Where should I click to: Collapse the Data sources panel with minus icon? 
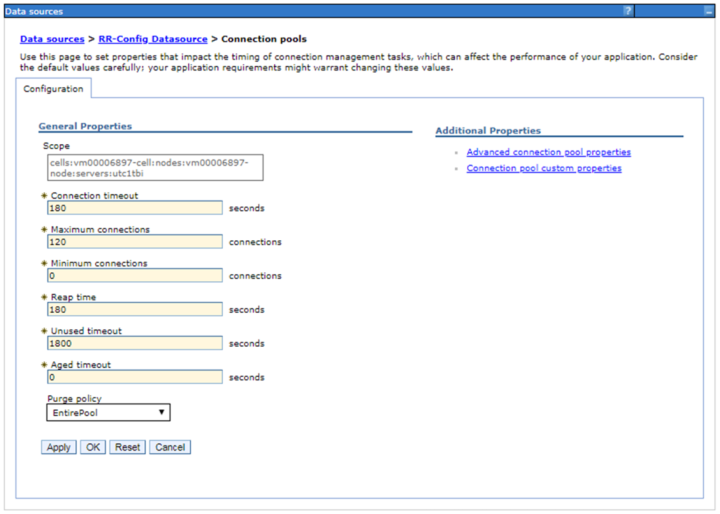point(696,11)
